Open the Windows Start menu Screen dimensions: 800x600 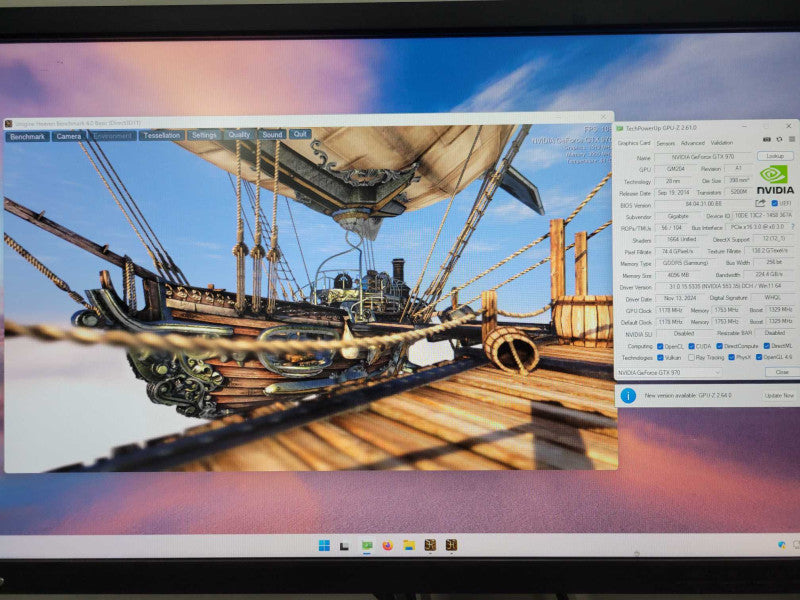(324, 545)
